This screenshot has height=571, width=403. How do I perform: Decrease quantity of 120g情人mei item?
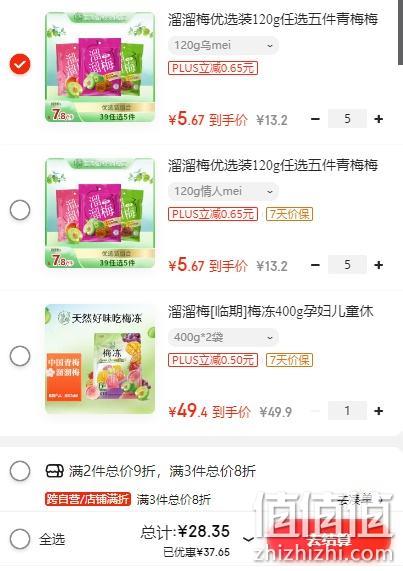coord(315,265)
